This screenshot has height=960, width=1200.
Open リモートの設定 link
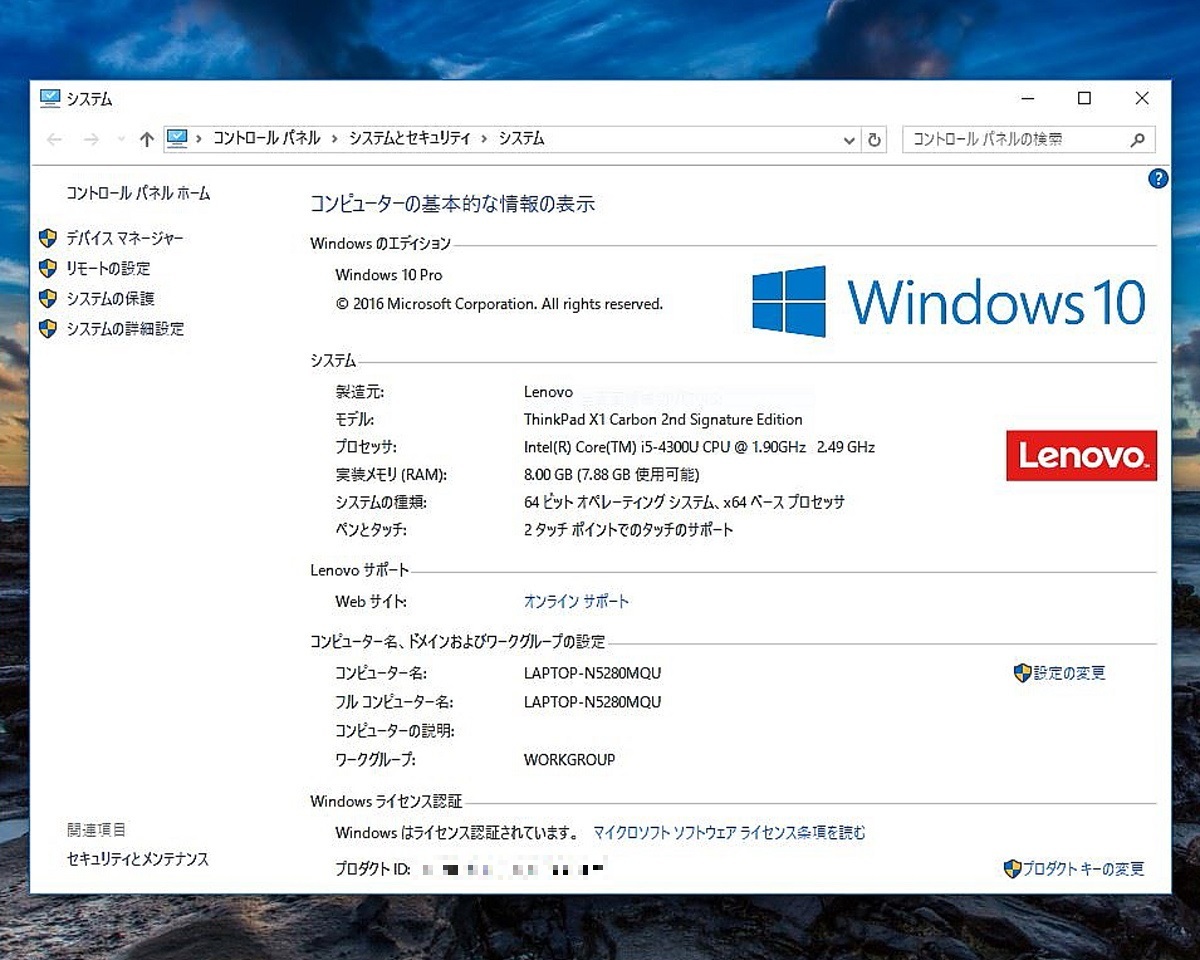[108, 268]
